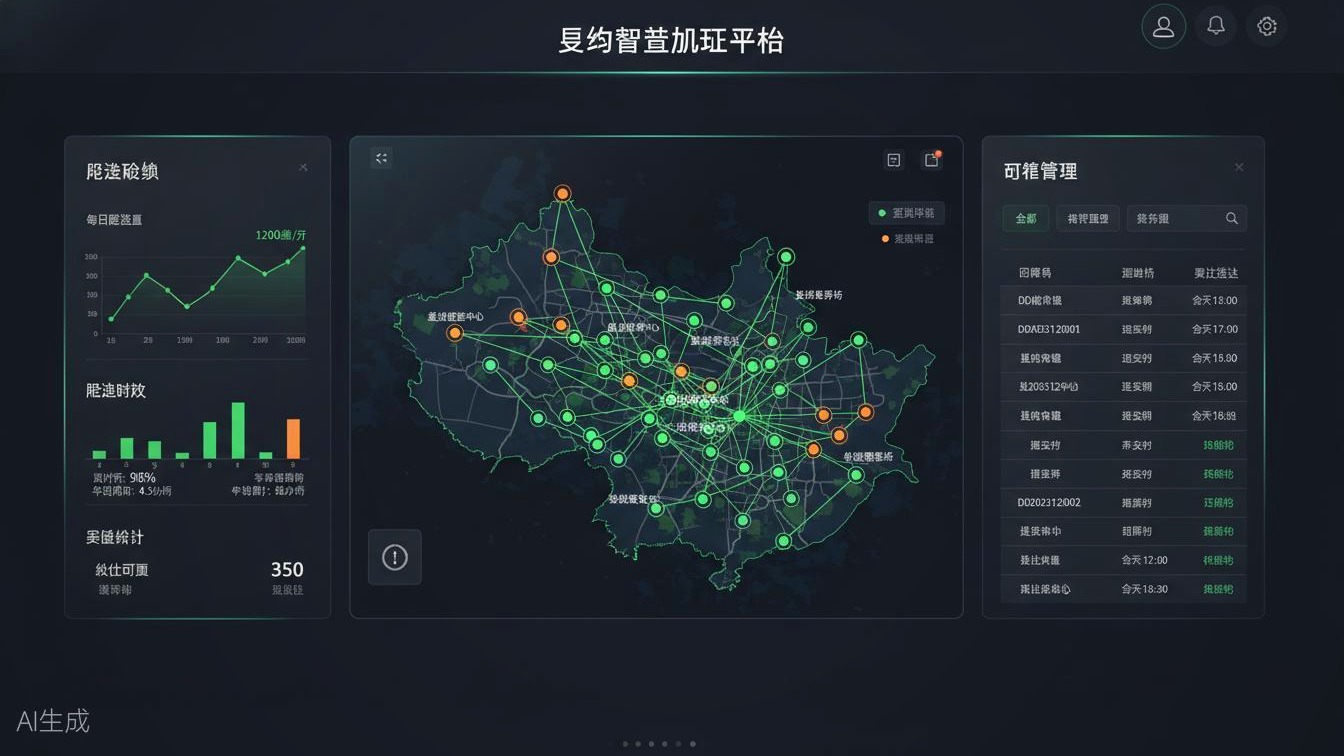The width and height of the screenshot is (1344, 756).
Task: Select the solid bright green hub node
Action: pyautogui.click(x=739, y=415)
